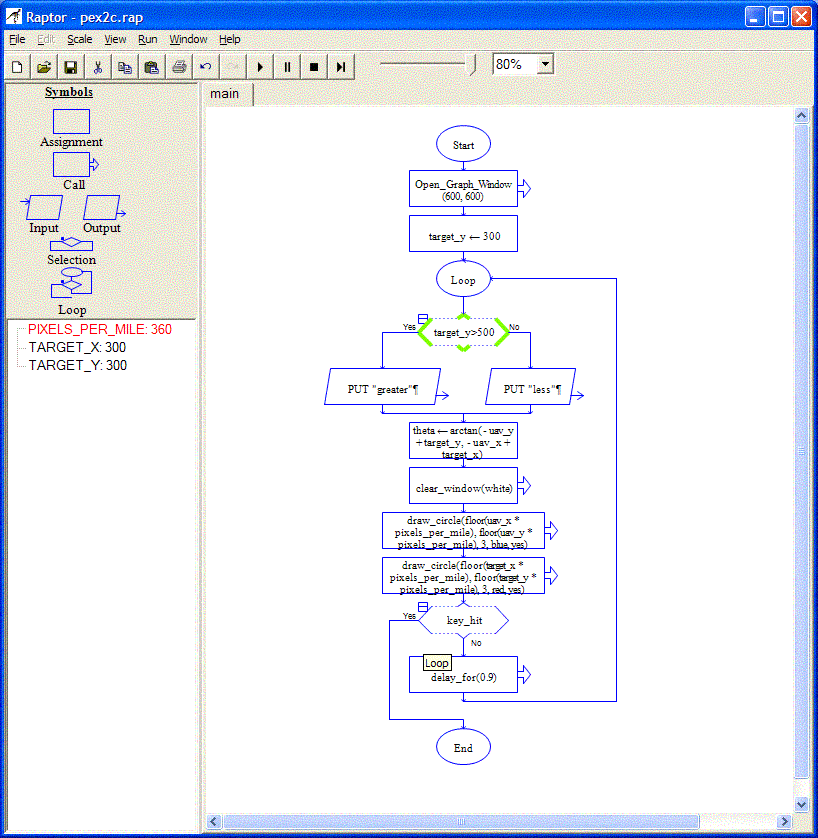Viewport: 818px width, 838px height.
Task: Click the Symbols panel heading
Action: (x=68, y=92)
